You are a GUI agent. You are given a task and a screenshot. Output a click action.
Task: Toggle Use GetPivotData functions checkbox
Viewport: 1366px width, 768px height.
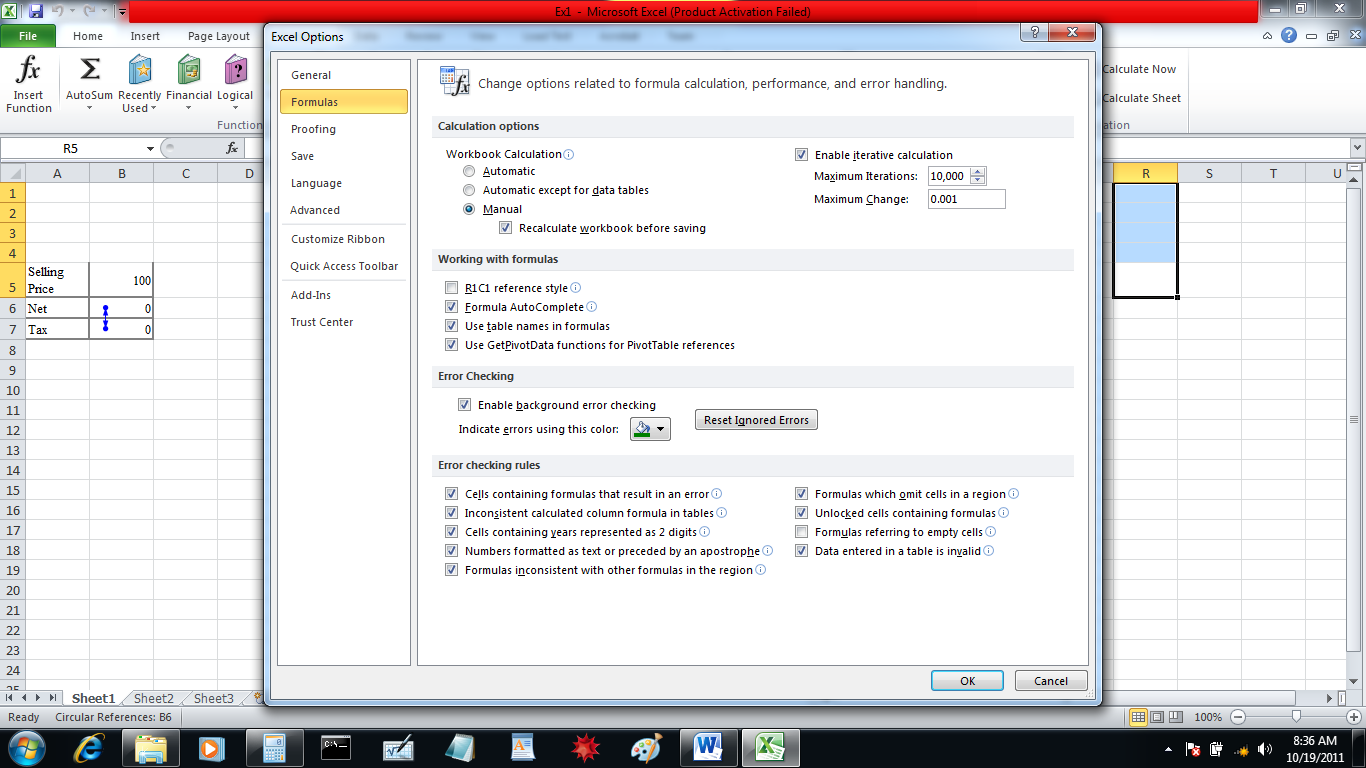click(451, 345)
